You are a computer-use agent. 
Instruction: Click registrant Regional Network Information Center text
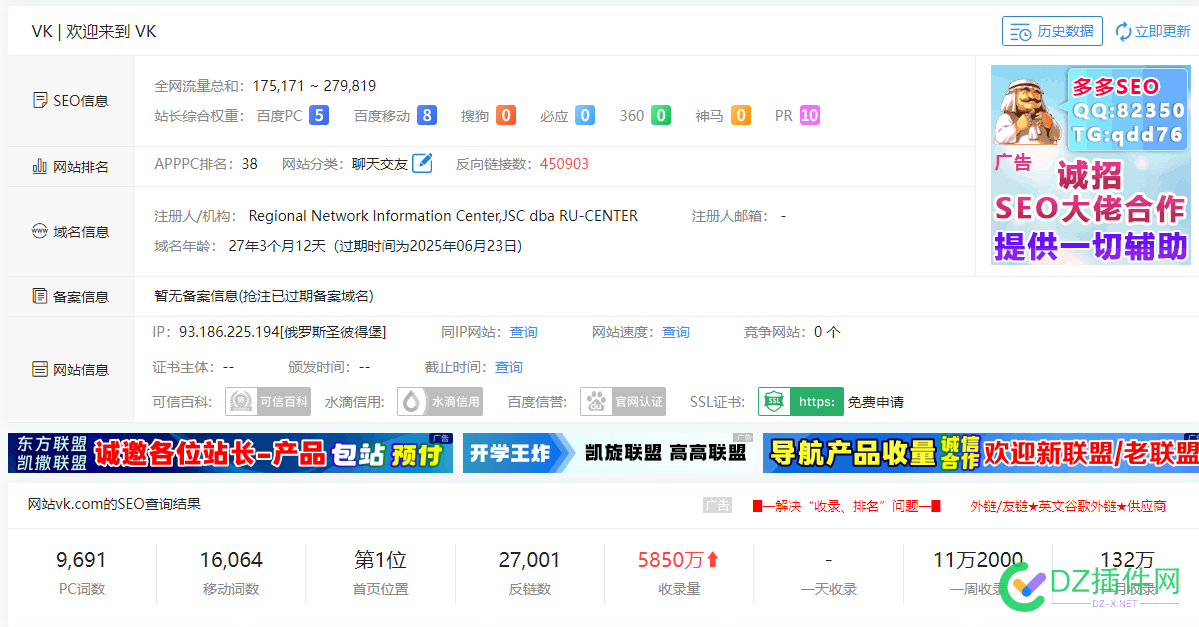pos(444,216)
